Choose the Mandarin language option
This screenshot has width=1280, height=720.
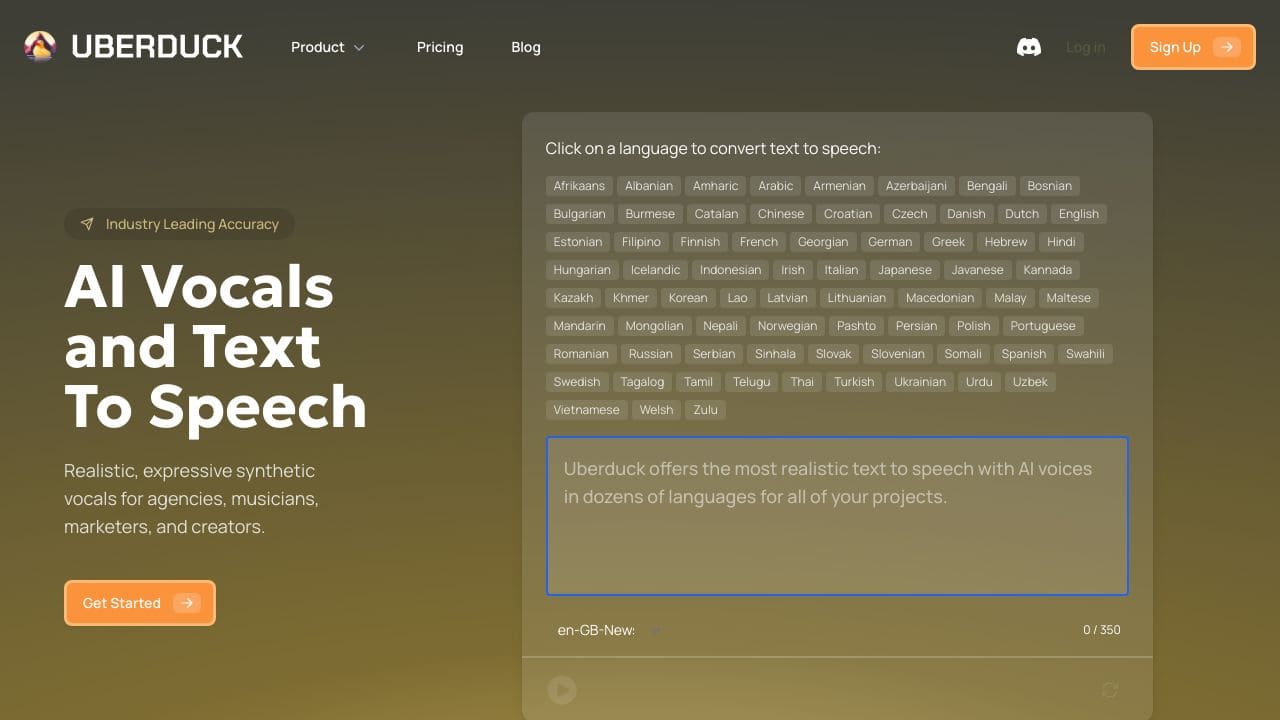(x=580, y=326)
